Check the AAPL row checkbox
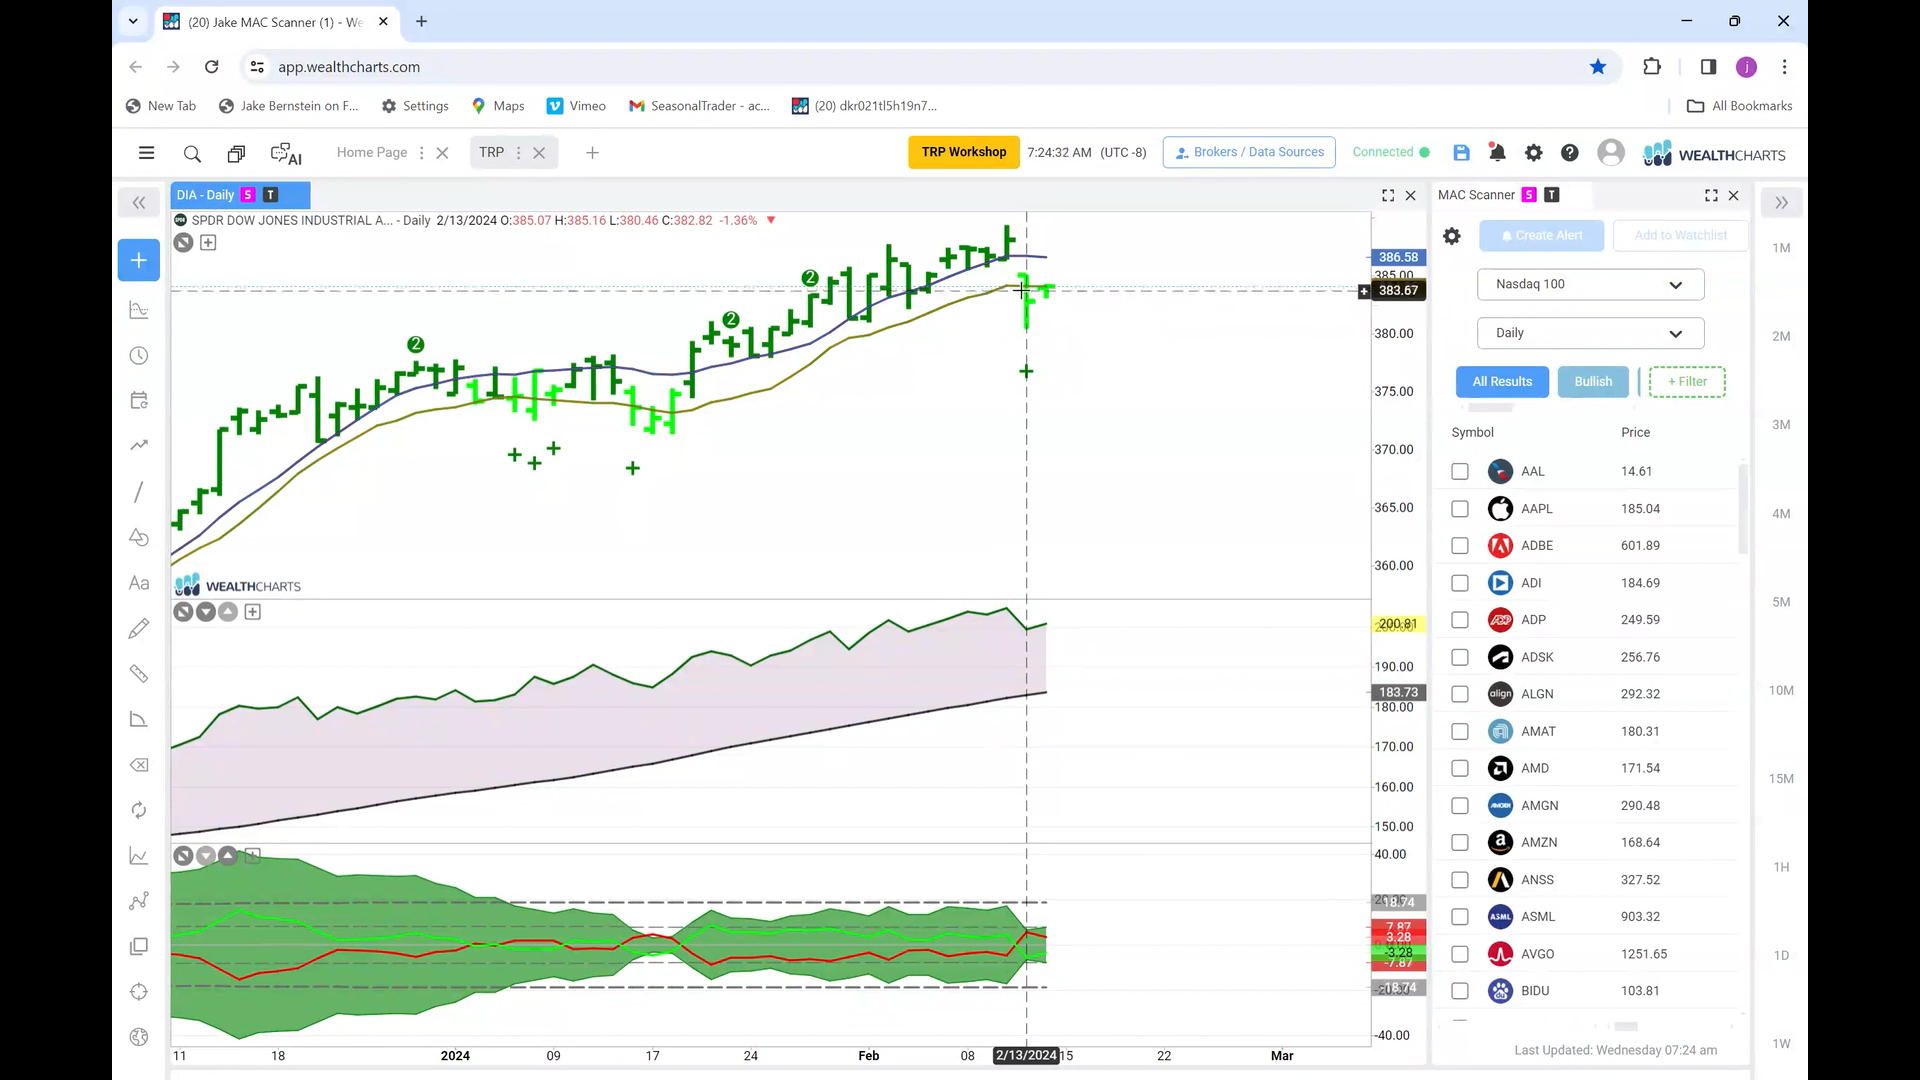 pyautogui.click(x=1460, y=509)
